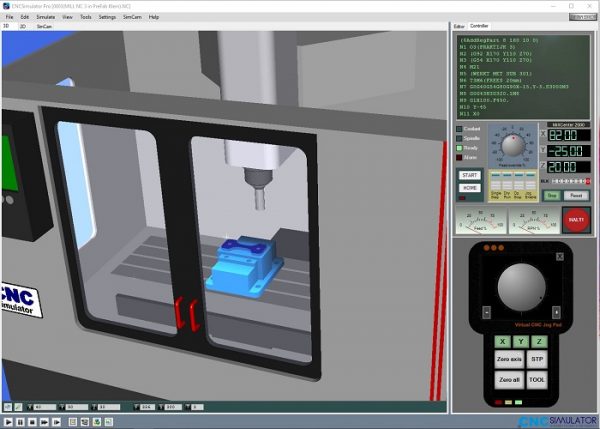Switch to the SimCam view tab
This screenshot has width=600, height=429.
[44, 26]
